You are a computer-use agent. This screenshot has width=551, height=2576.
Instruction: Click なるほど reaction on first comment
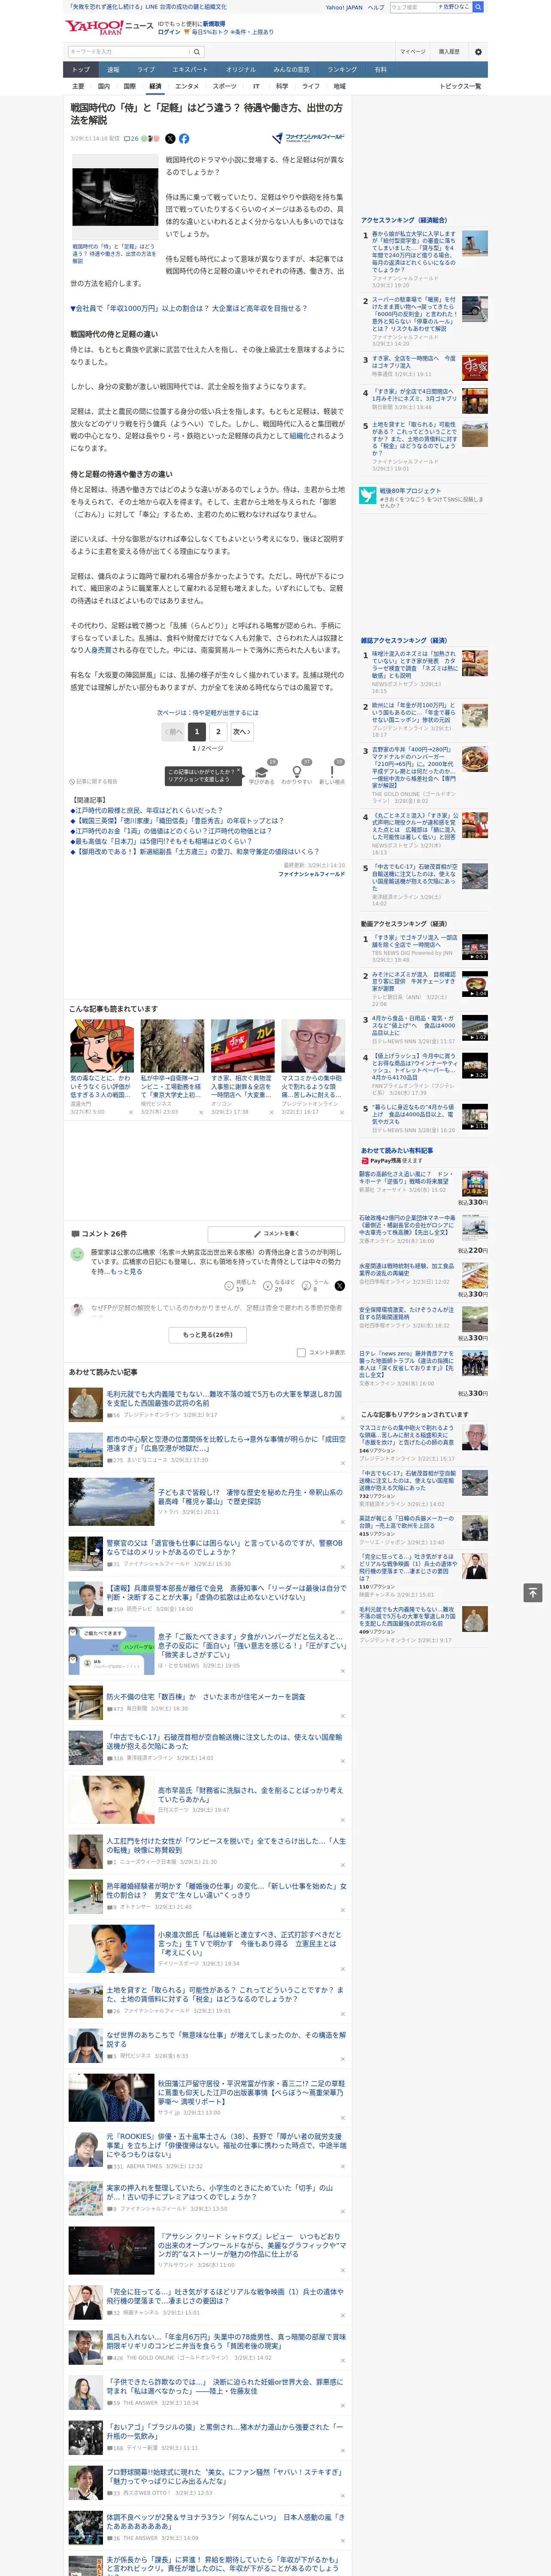coord(279,1285)
